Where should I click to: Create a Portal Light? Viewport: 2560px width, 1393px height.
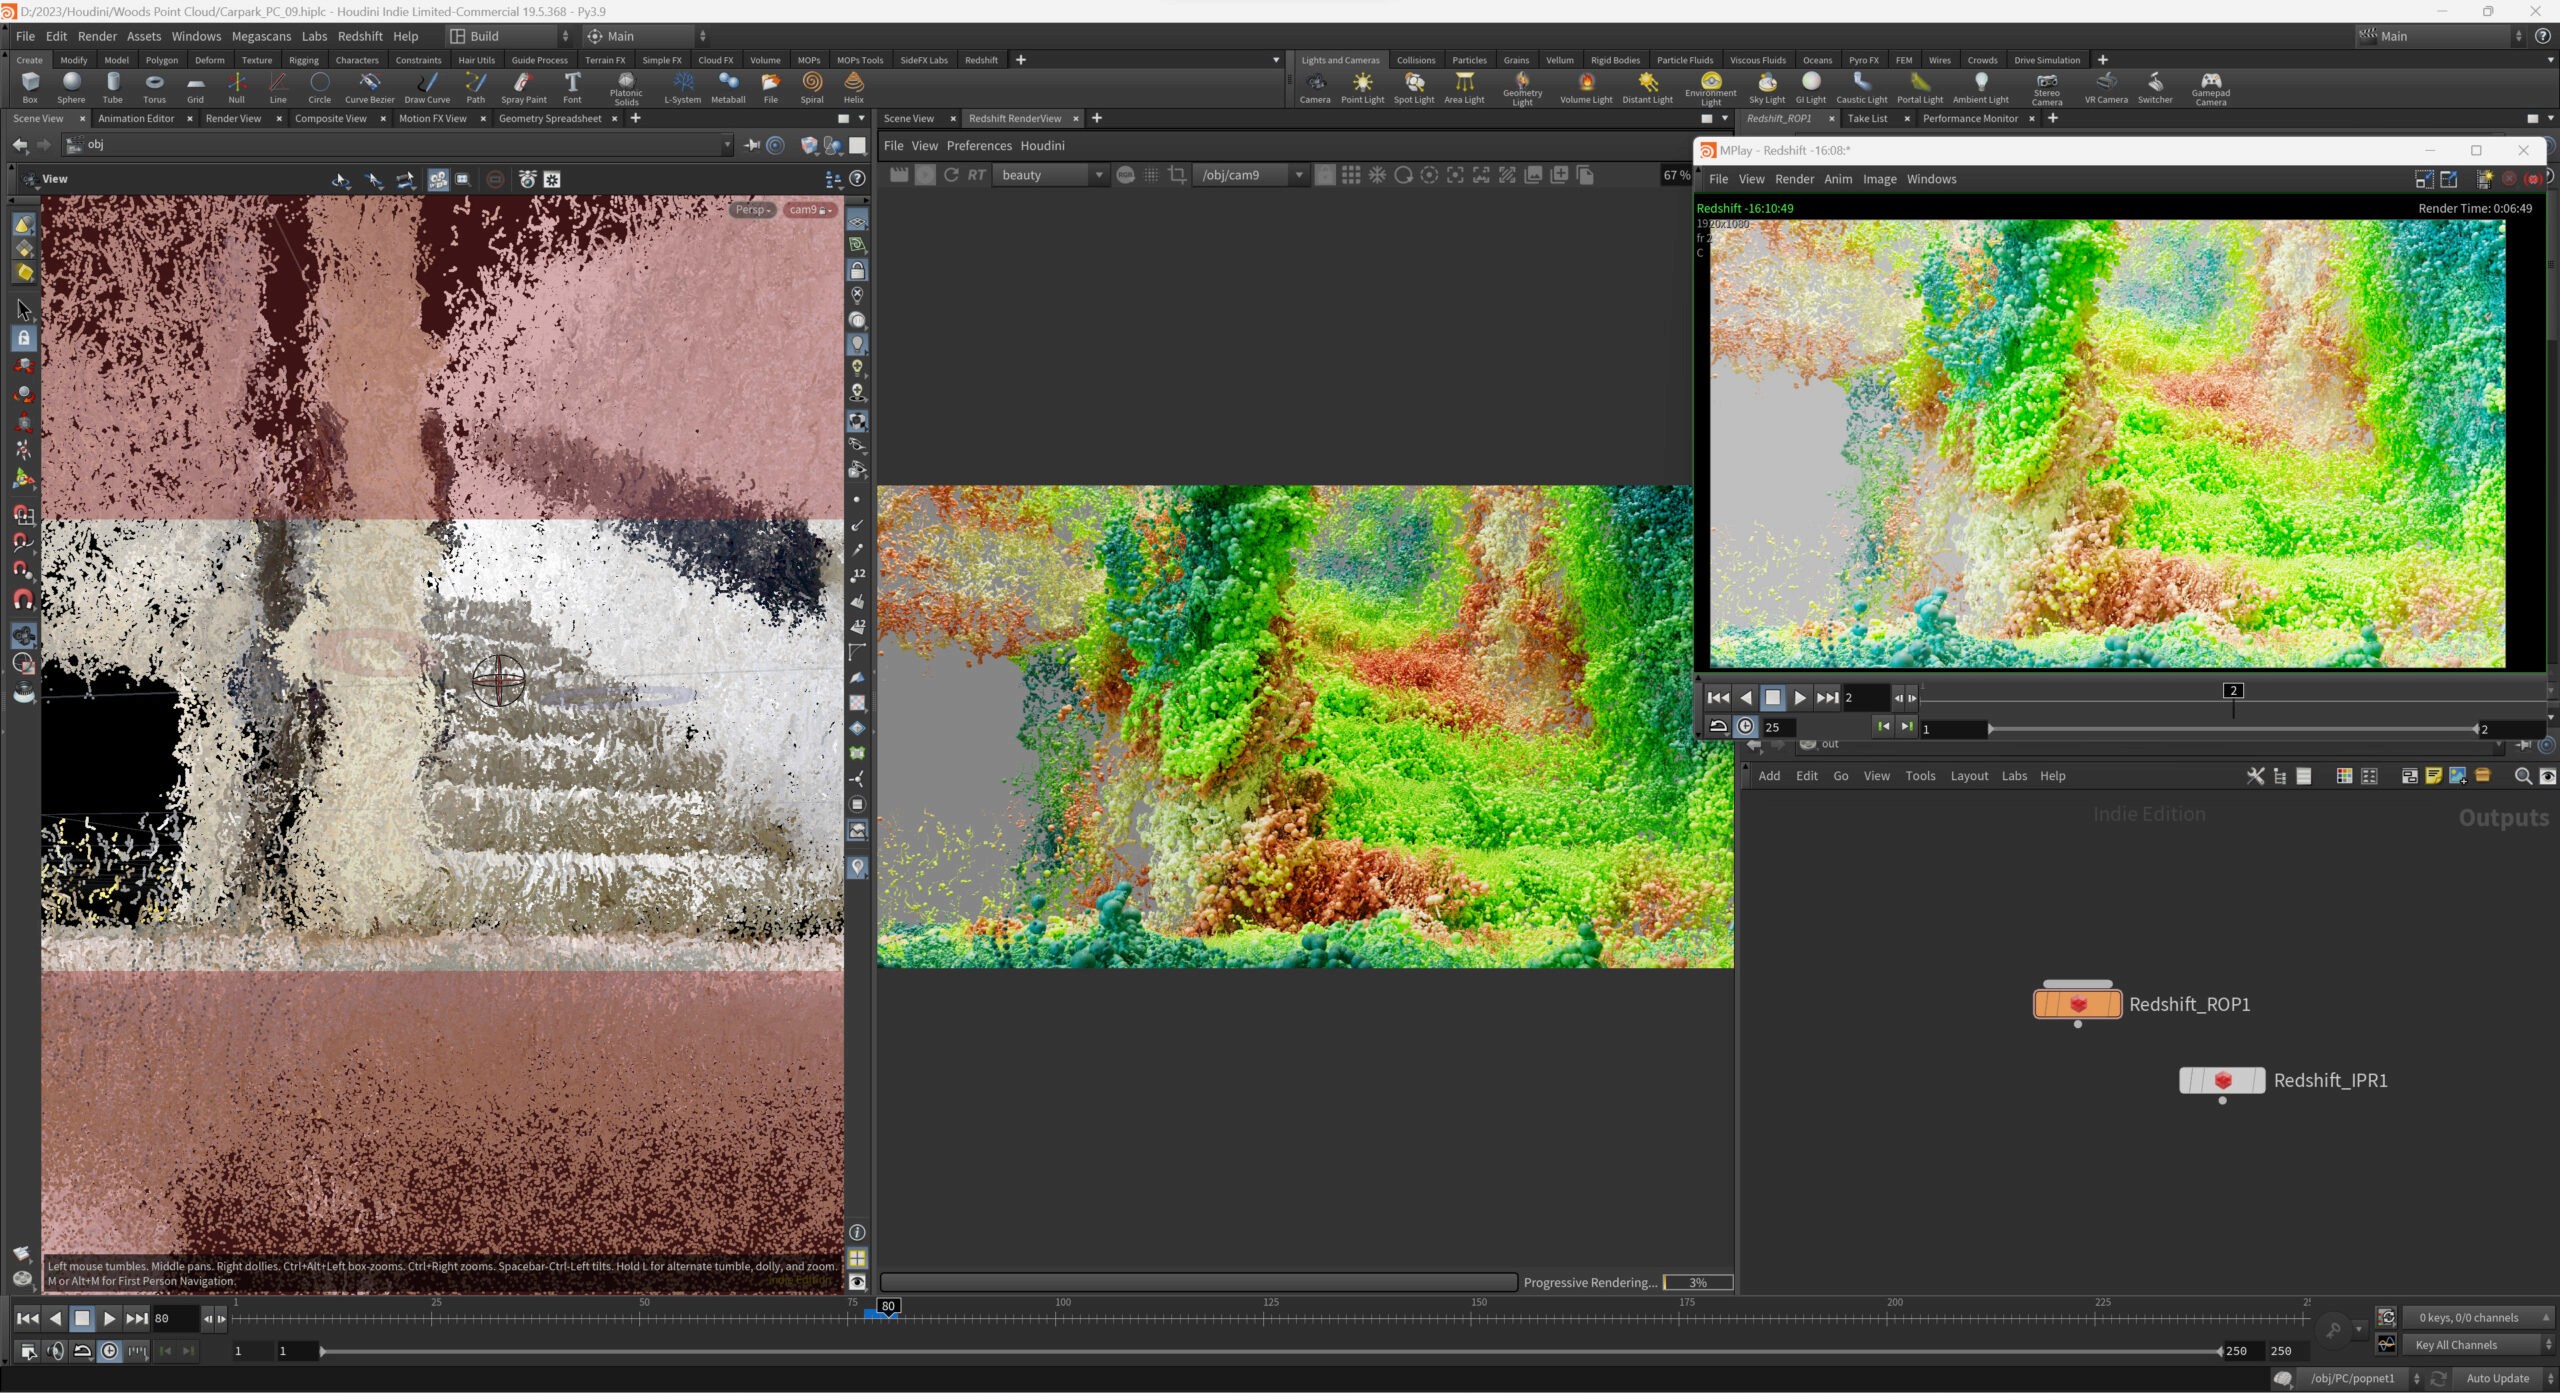(x=1919, y=87)
